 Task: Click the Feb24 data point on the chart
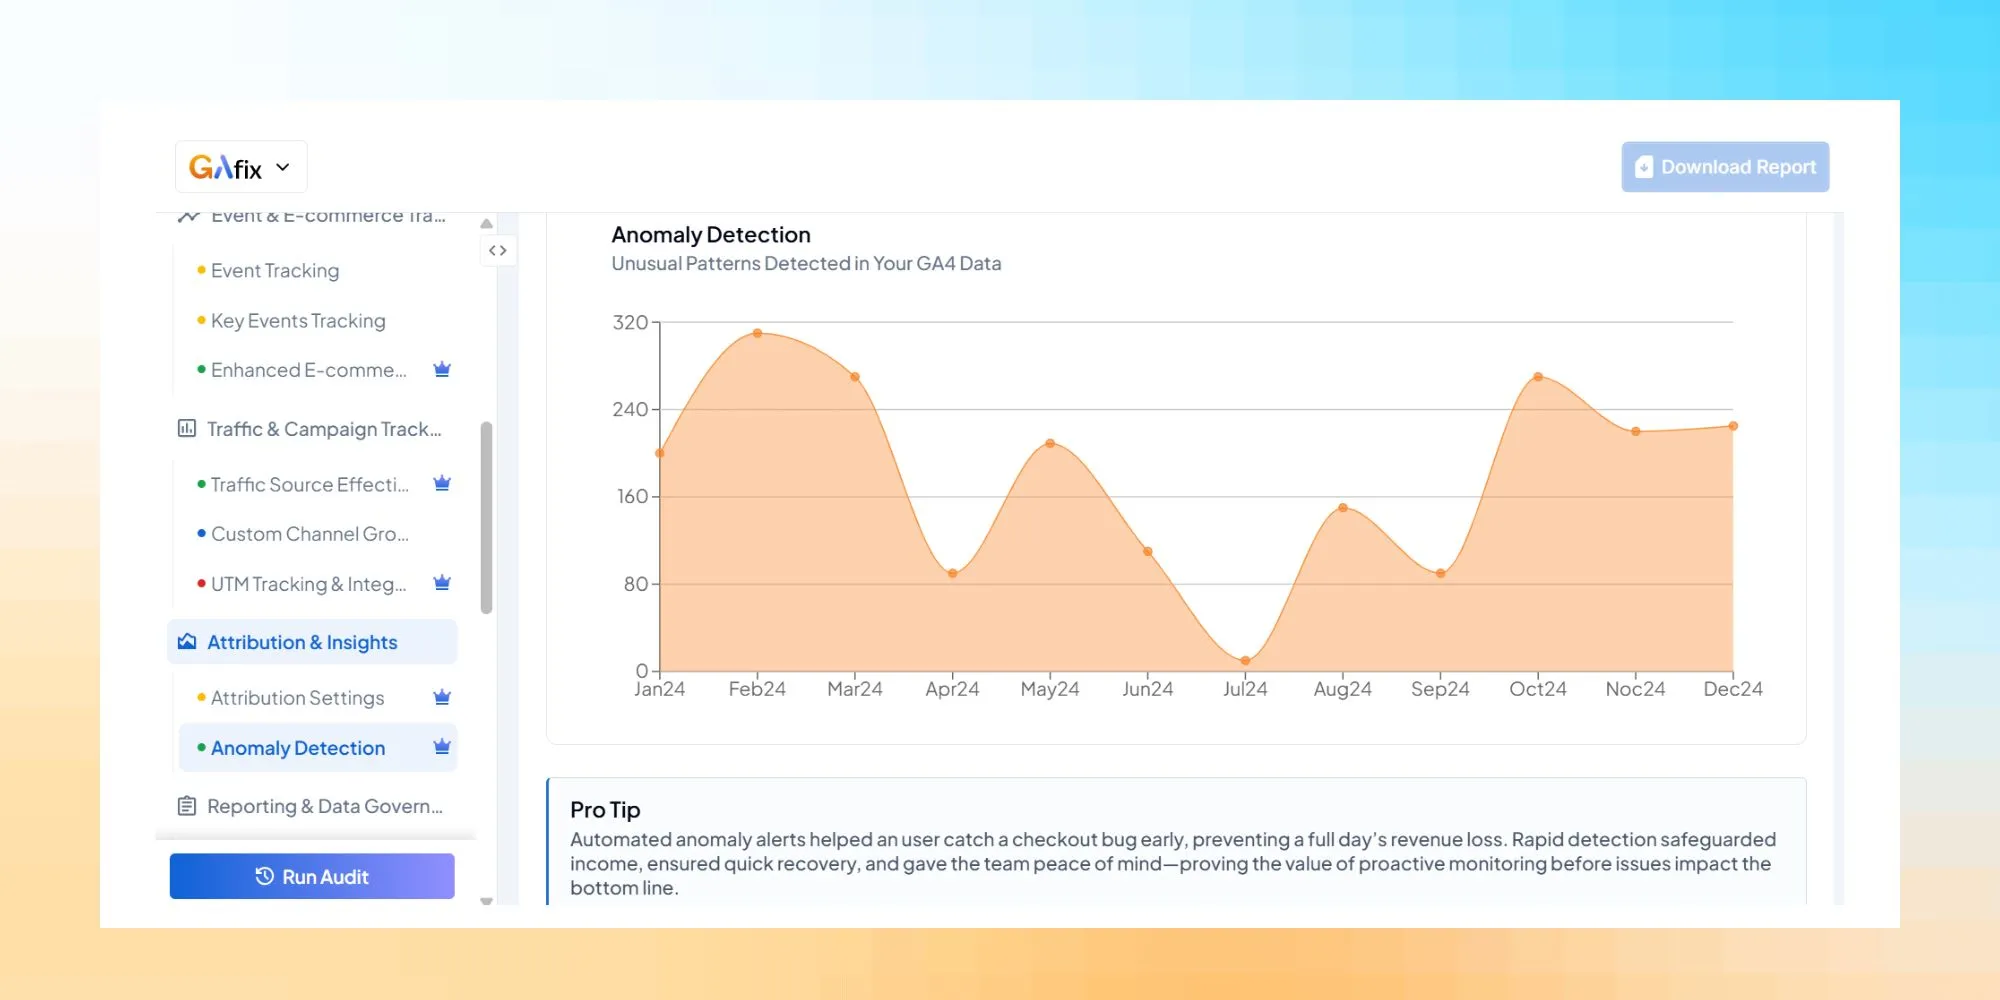click(x=757, y=332)
